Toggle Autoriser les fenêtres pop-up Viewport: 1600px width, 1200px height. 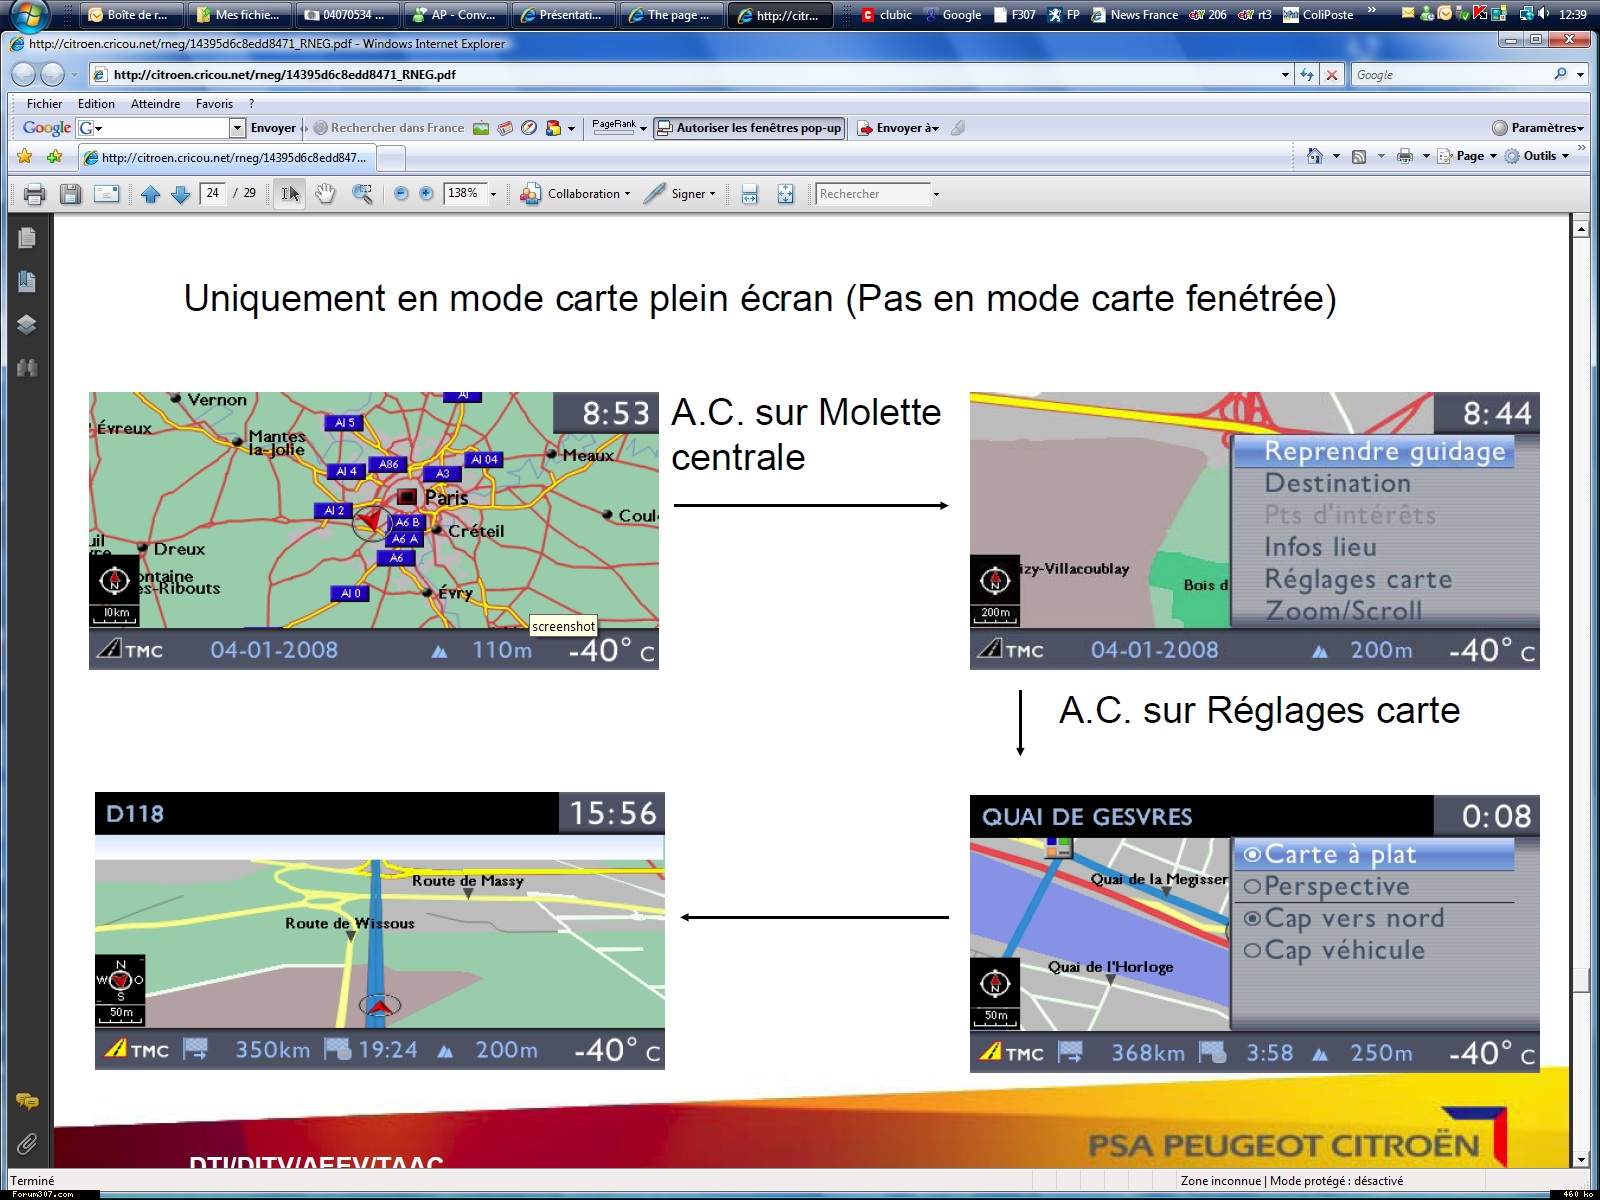pos(749,128)
